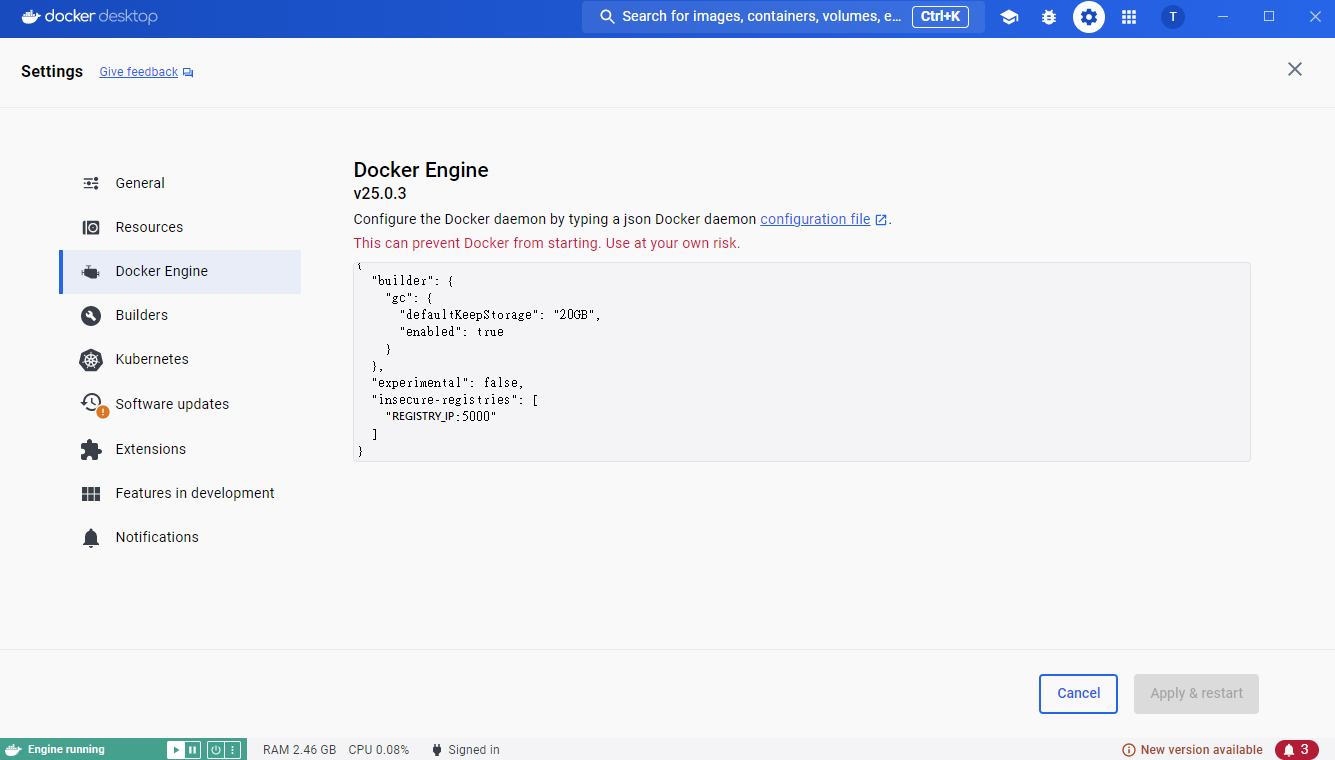Close the Docker Desktop window
This screenshot has width=1335, height=760.
click(1314, 17)
